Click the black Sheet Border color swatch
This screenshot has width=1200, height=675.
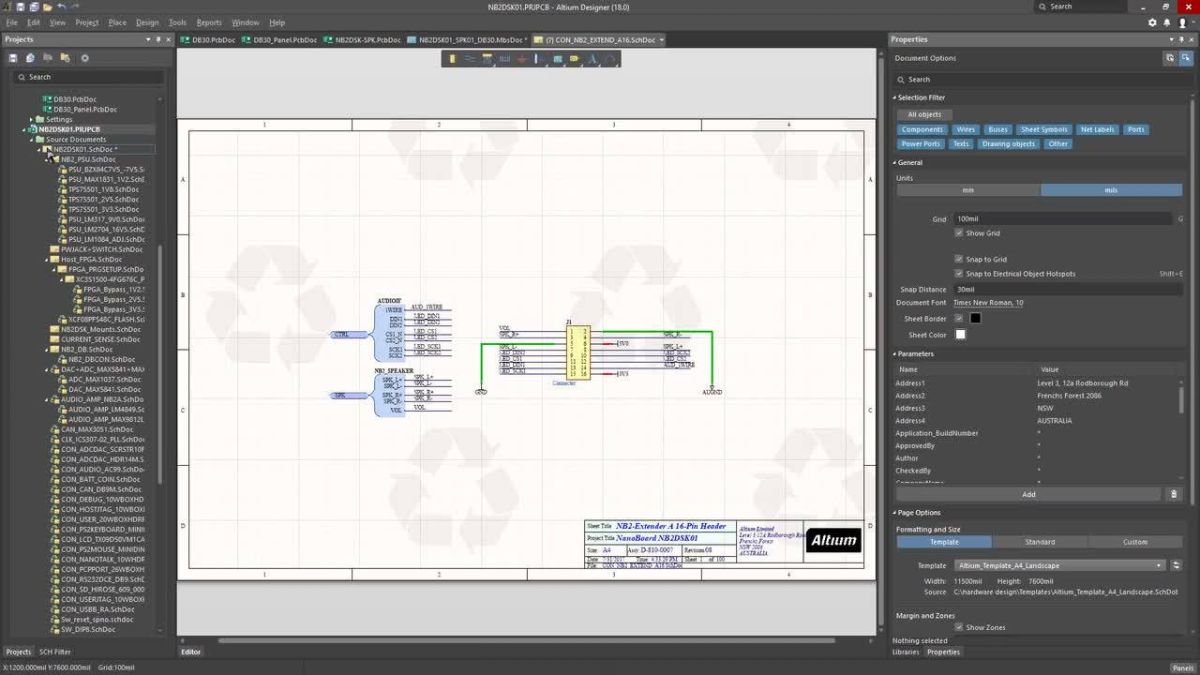pyautogui.click(x=975, y=318)
